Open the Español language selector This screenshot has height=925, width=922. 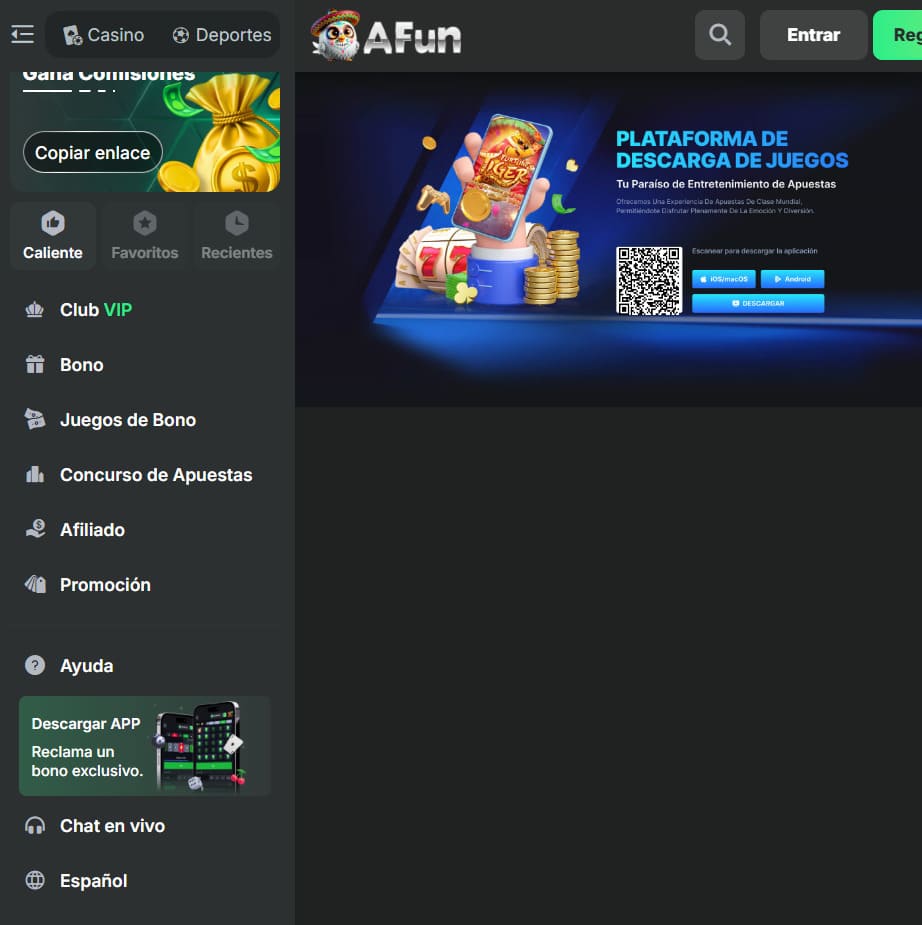tap(93, 881)
